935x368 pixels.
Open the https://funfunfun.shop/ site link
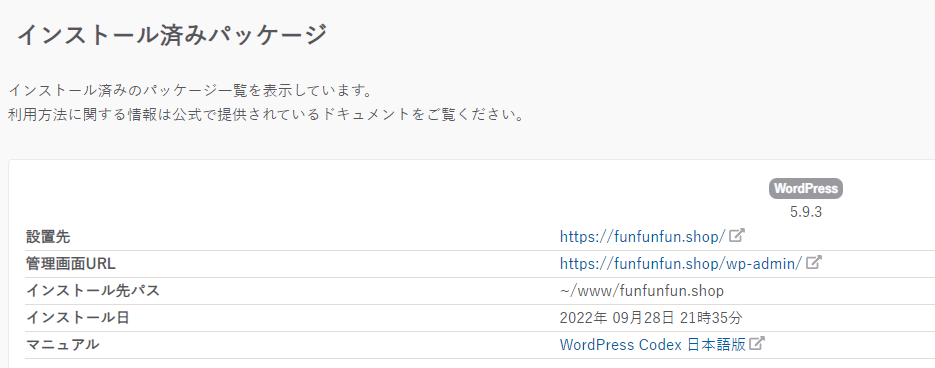pos(642,237)
